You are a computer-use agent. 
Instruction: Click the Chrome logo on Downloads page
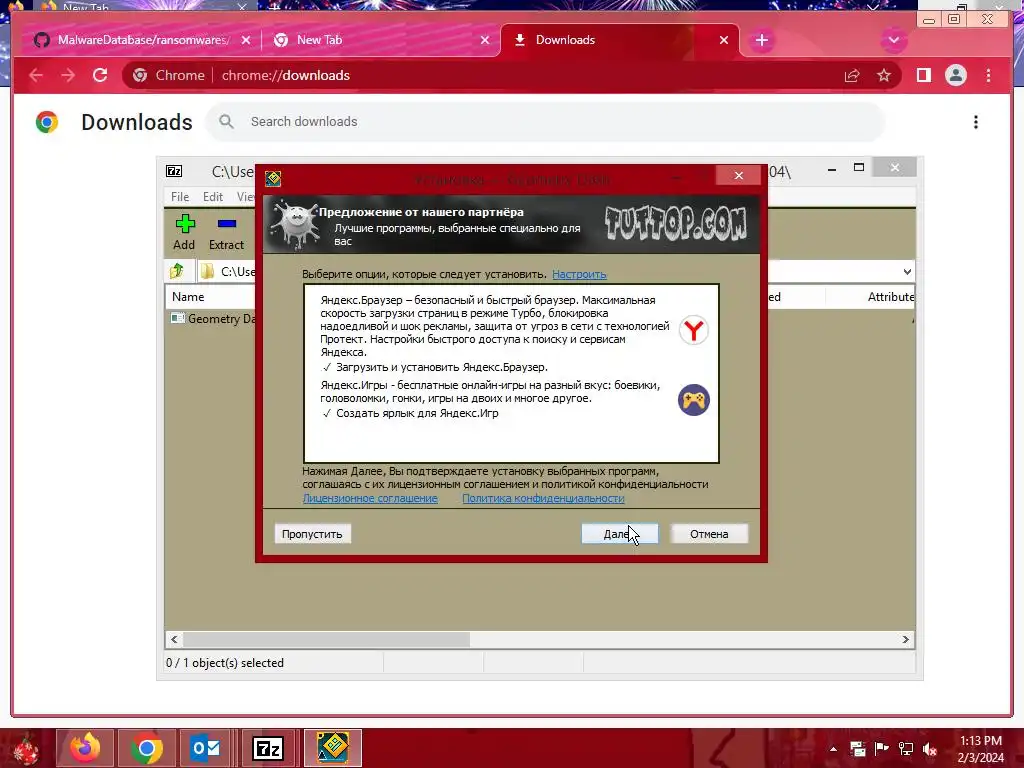click(x=47, y=122)
